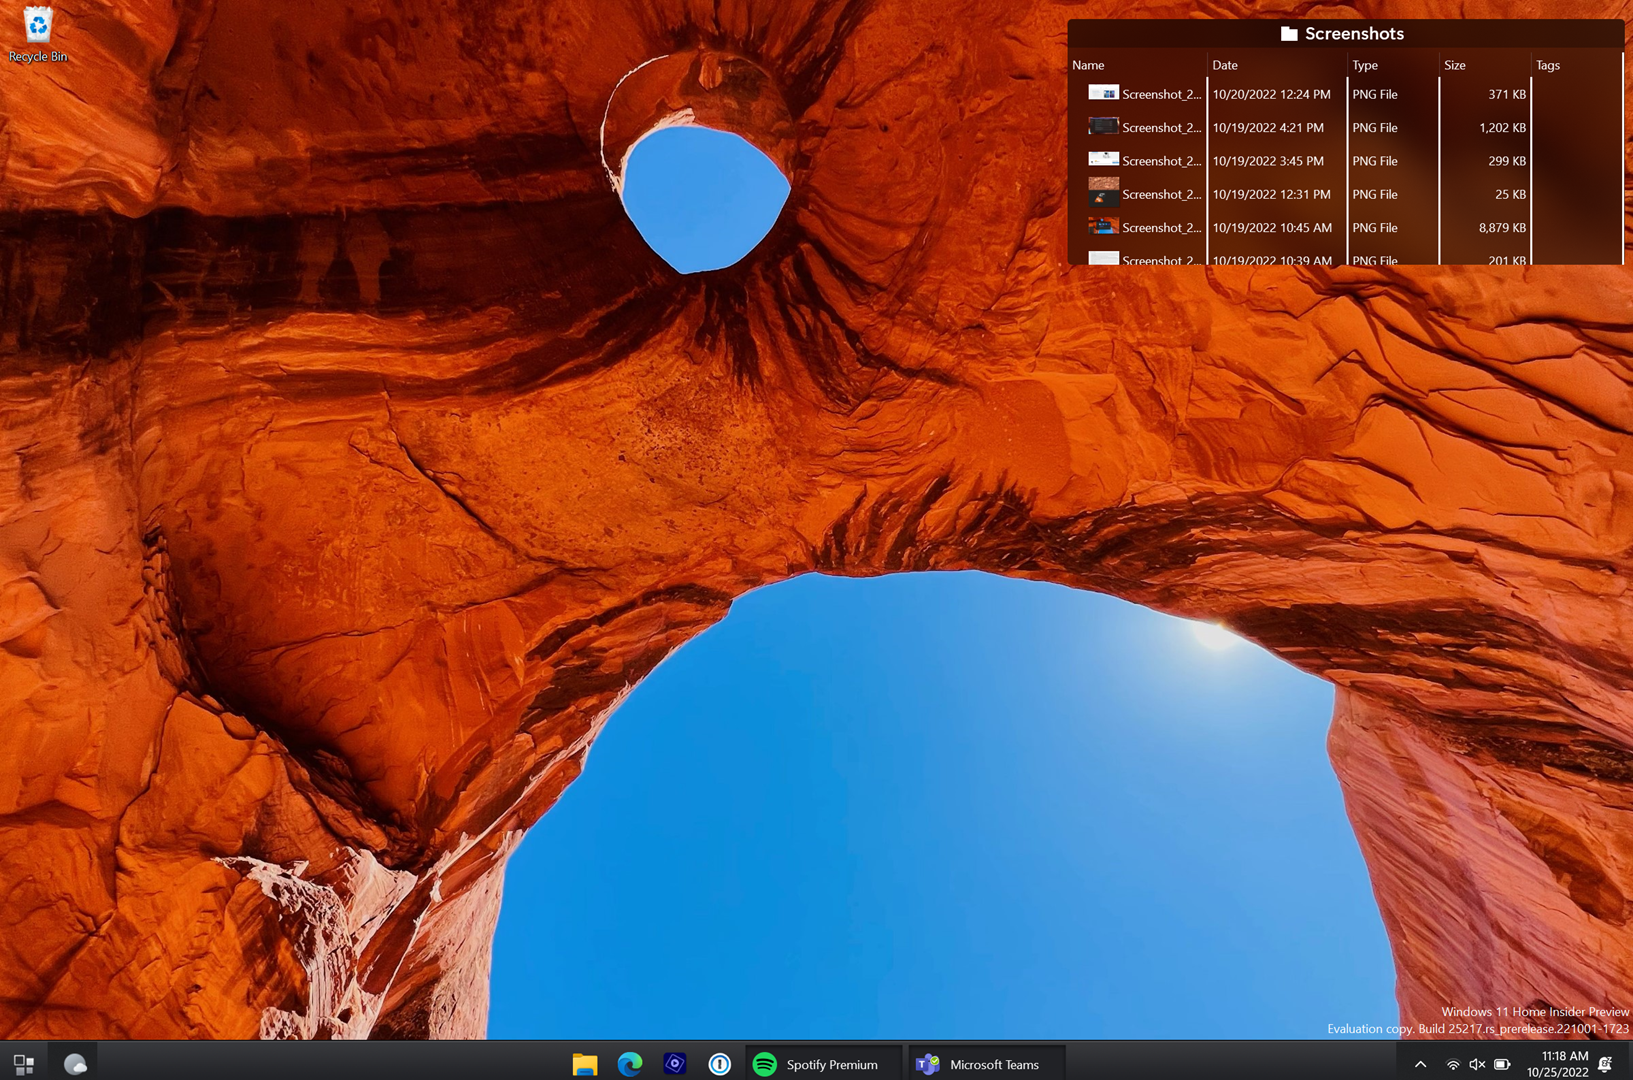Click the 299 KB size cell

pyautogui.click(x=1506, y=161)
